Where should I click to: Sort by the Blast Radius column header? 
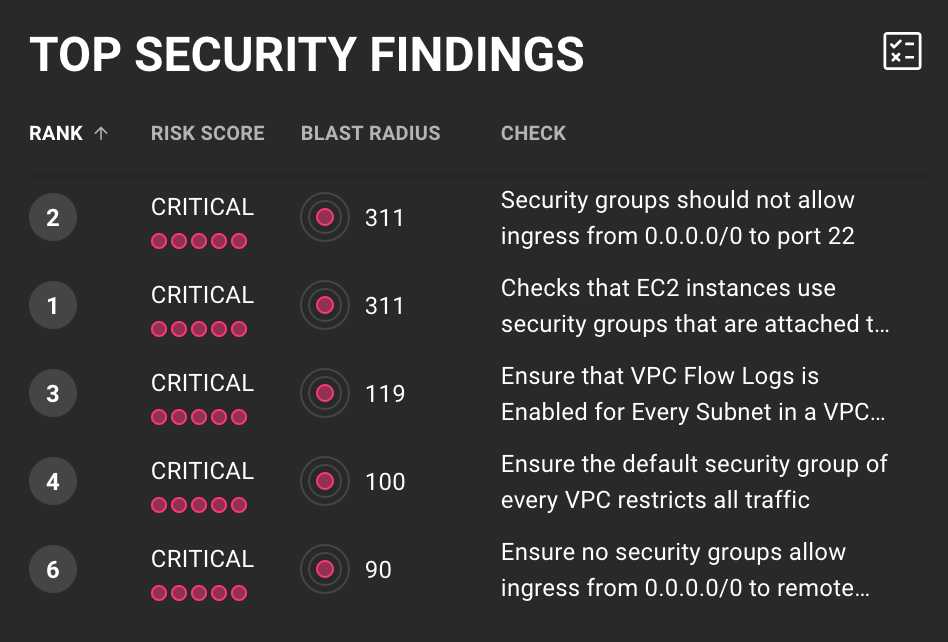370,134
